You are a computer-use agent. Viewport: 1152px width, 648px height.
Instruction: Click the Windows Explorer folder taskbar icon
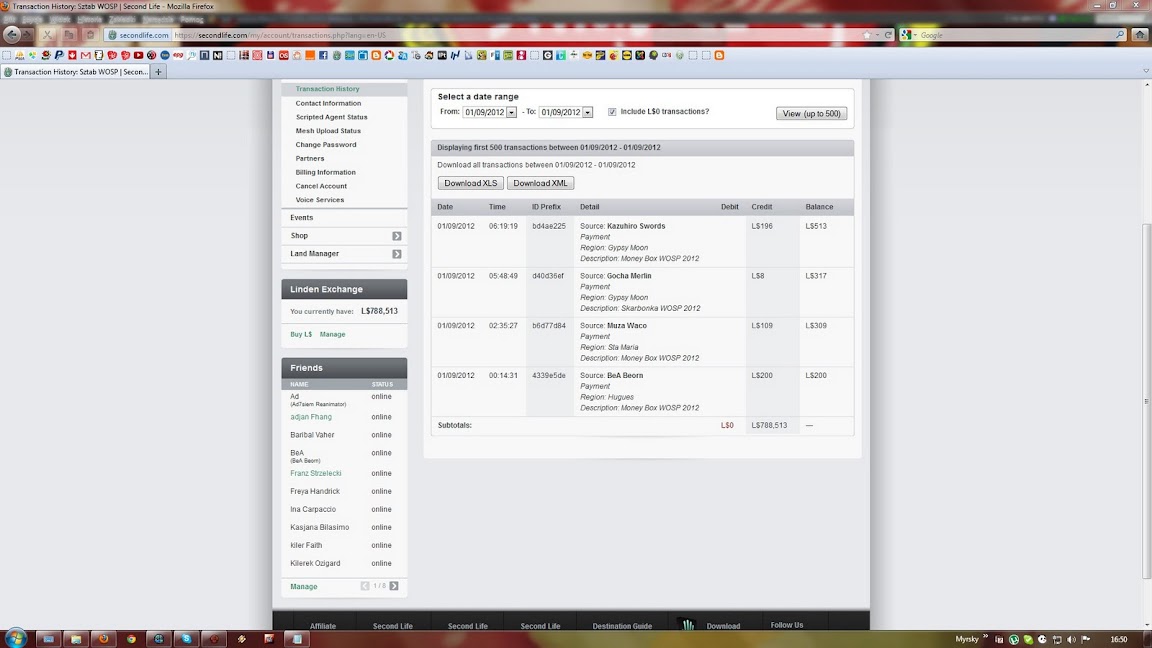tap(76, 639)
